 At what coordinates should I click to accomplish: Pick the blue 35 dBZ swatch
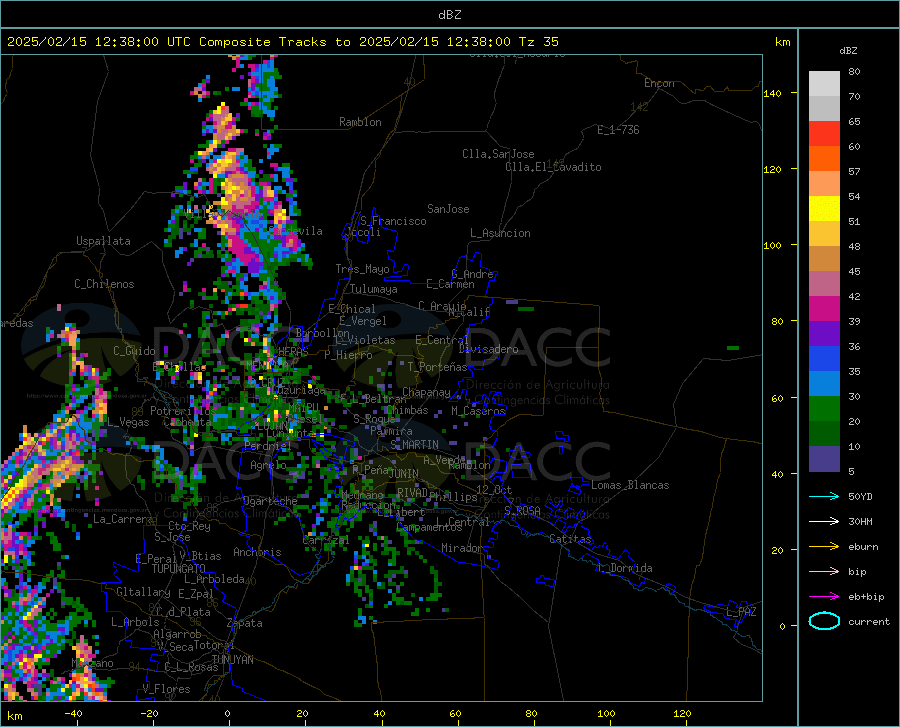click(x=824, y=359)
